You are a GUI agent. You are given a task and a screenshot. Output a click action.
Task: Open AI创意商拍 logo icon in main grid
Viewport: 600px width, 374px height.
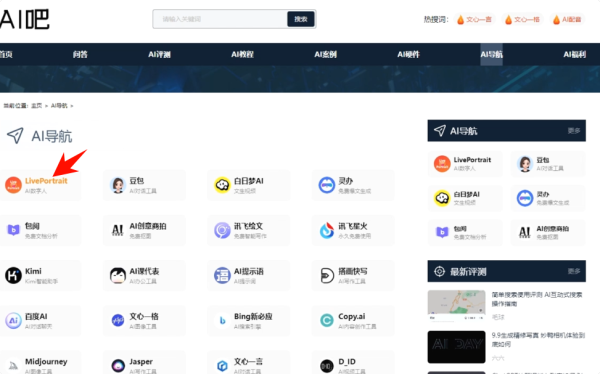coord(118,230)
